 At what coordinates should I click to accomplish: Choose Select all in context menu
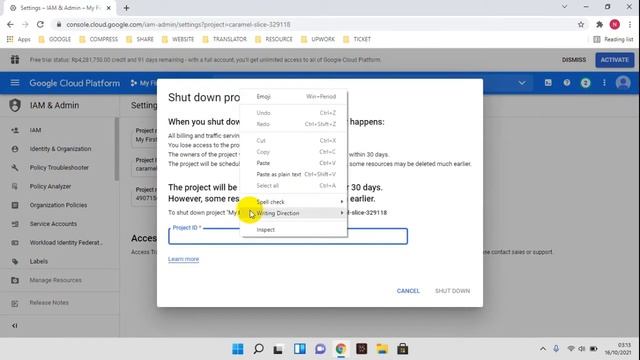pyautogui.click(x=293, y=186)
